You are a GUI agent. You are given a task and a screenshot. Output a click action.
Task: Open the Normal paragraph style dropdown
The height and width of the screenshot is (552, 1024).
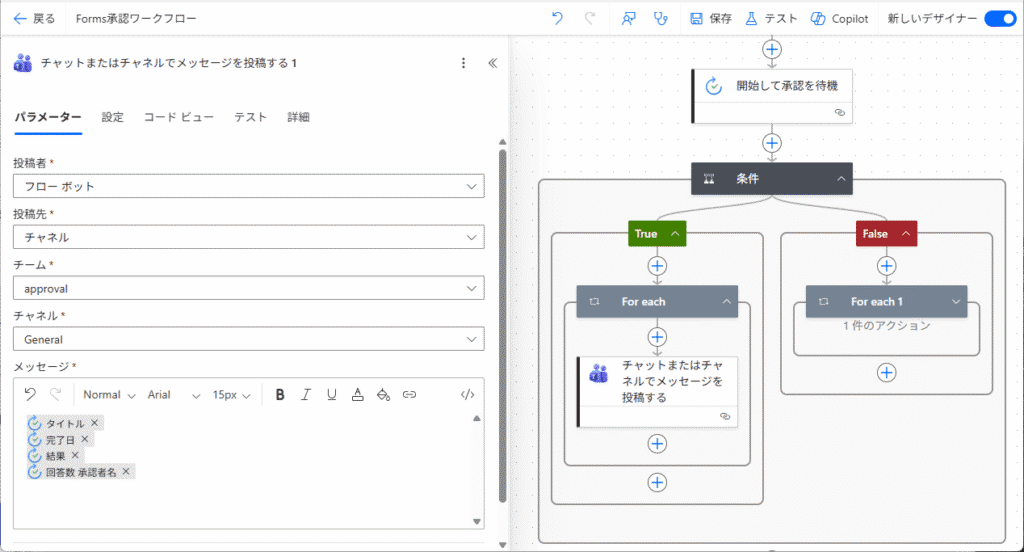pyautogui.click(x=109, y=395)
